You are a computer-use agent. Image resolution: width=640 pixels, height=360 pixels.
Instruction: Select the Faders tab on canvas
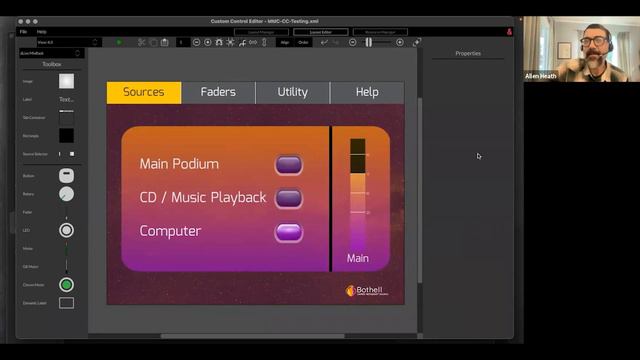click(218, 92)
